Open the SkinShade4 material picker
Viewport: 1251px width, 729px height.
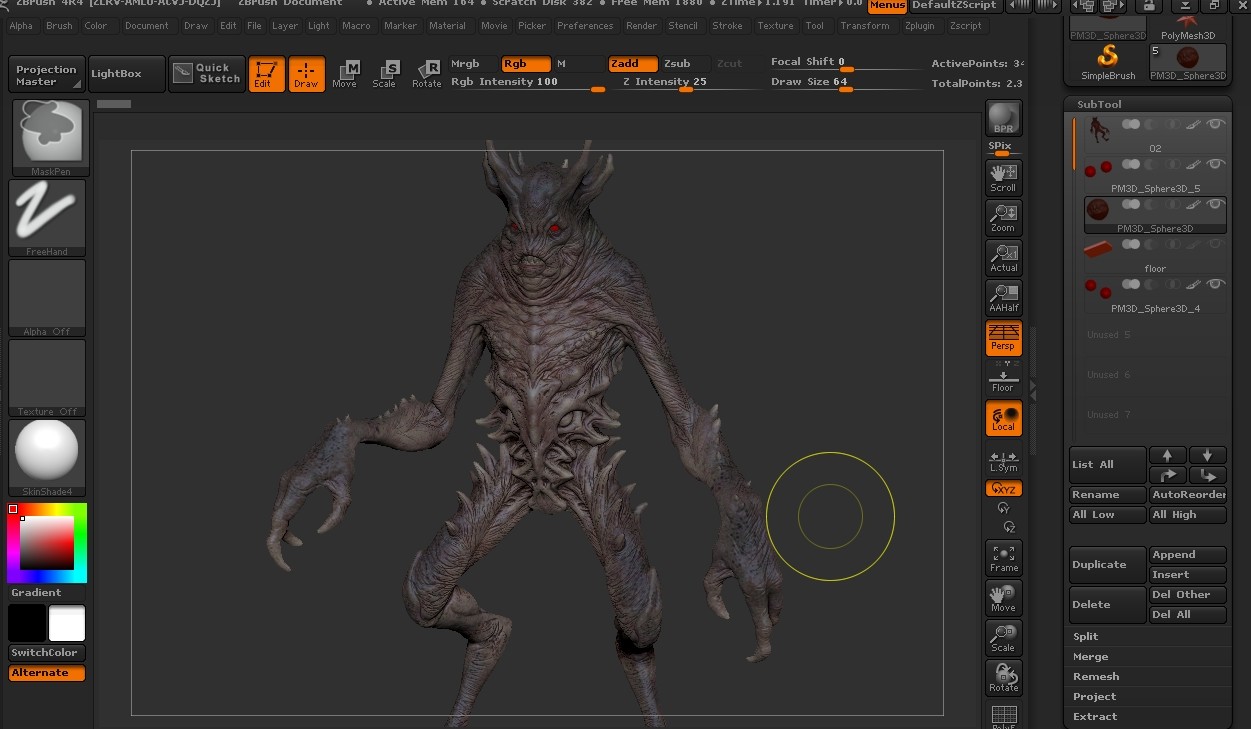point(47,458)
